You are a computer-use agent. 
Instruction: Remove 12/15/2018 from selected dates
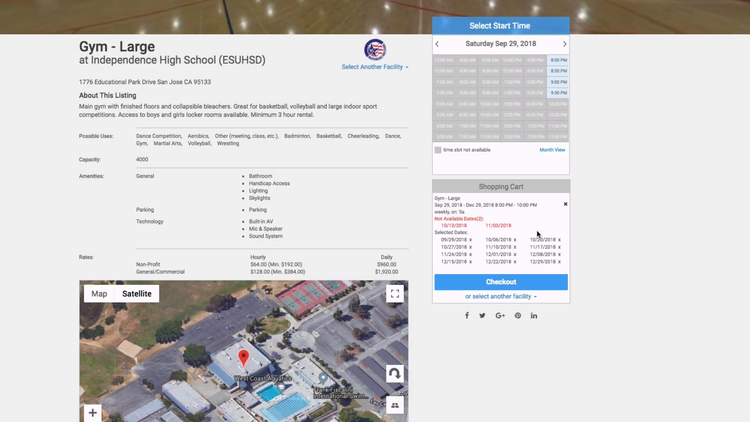click(470, 262)
